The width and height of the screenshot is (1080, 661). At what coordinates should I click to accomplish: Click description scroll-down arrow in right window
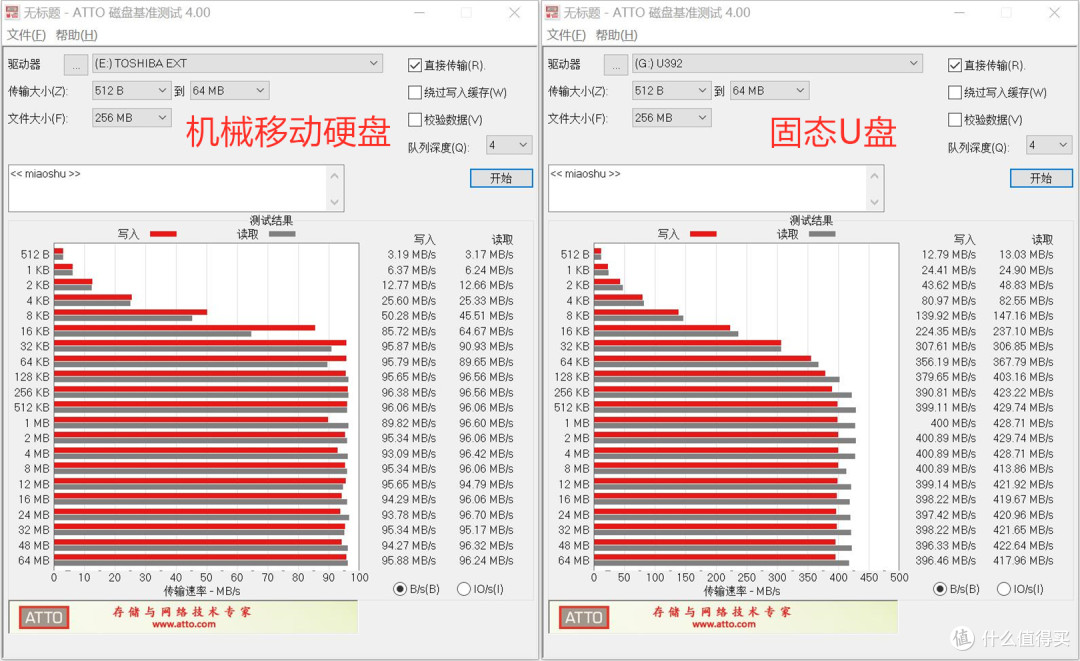tap(875, 202)
